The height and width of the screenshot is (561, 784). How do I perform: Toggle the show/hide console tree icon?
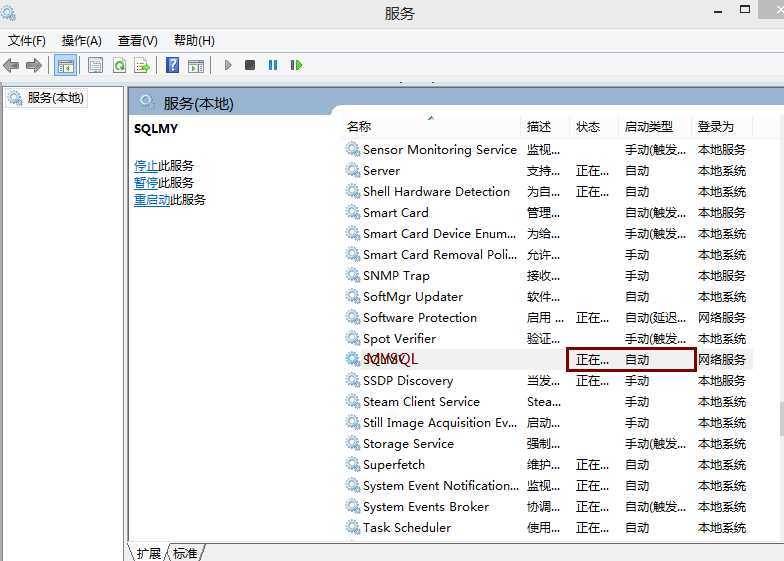click(66, 66)
